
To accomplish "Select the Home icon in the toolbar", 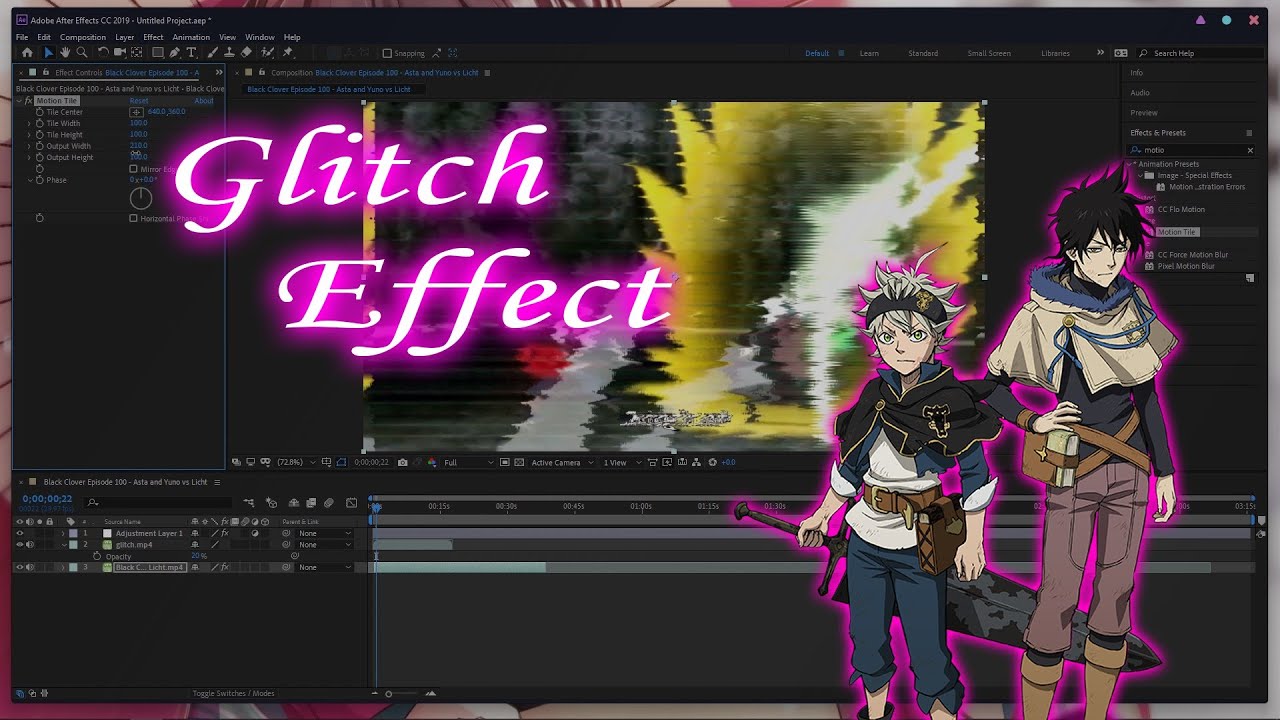I will pos(27,53).
